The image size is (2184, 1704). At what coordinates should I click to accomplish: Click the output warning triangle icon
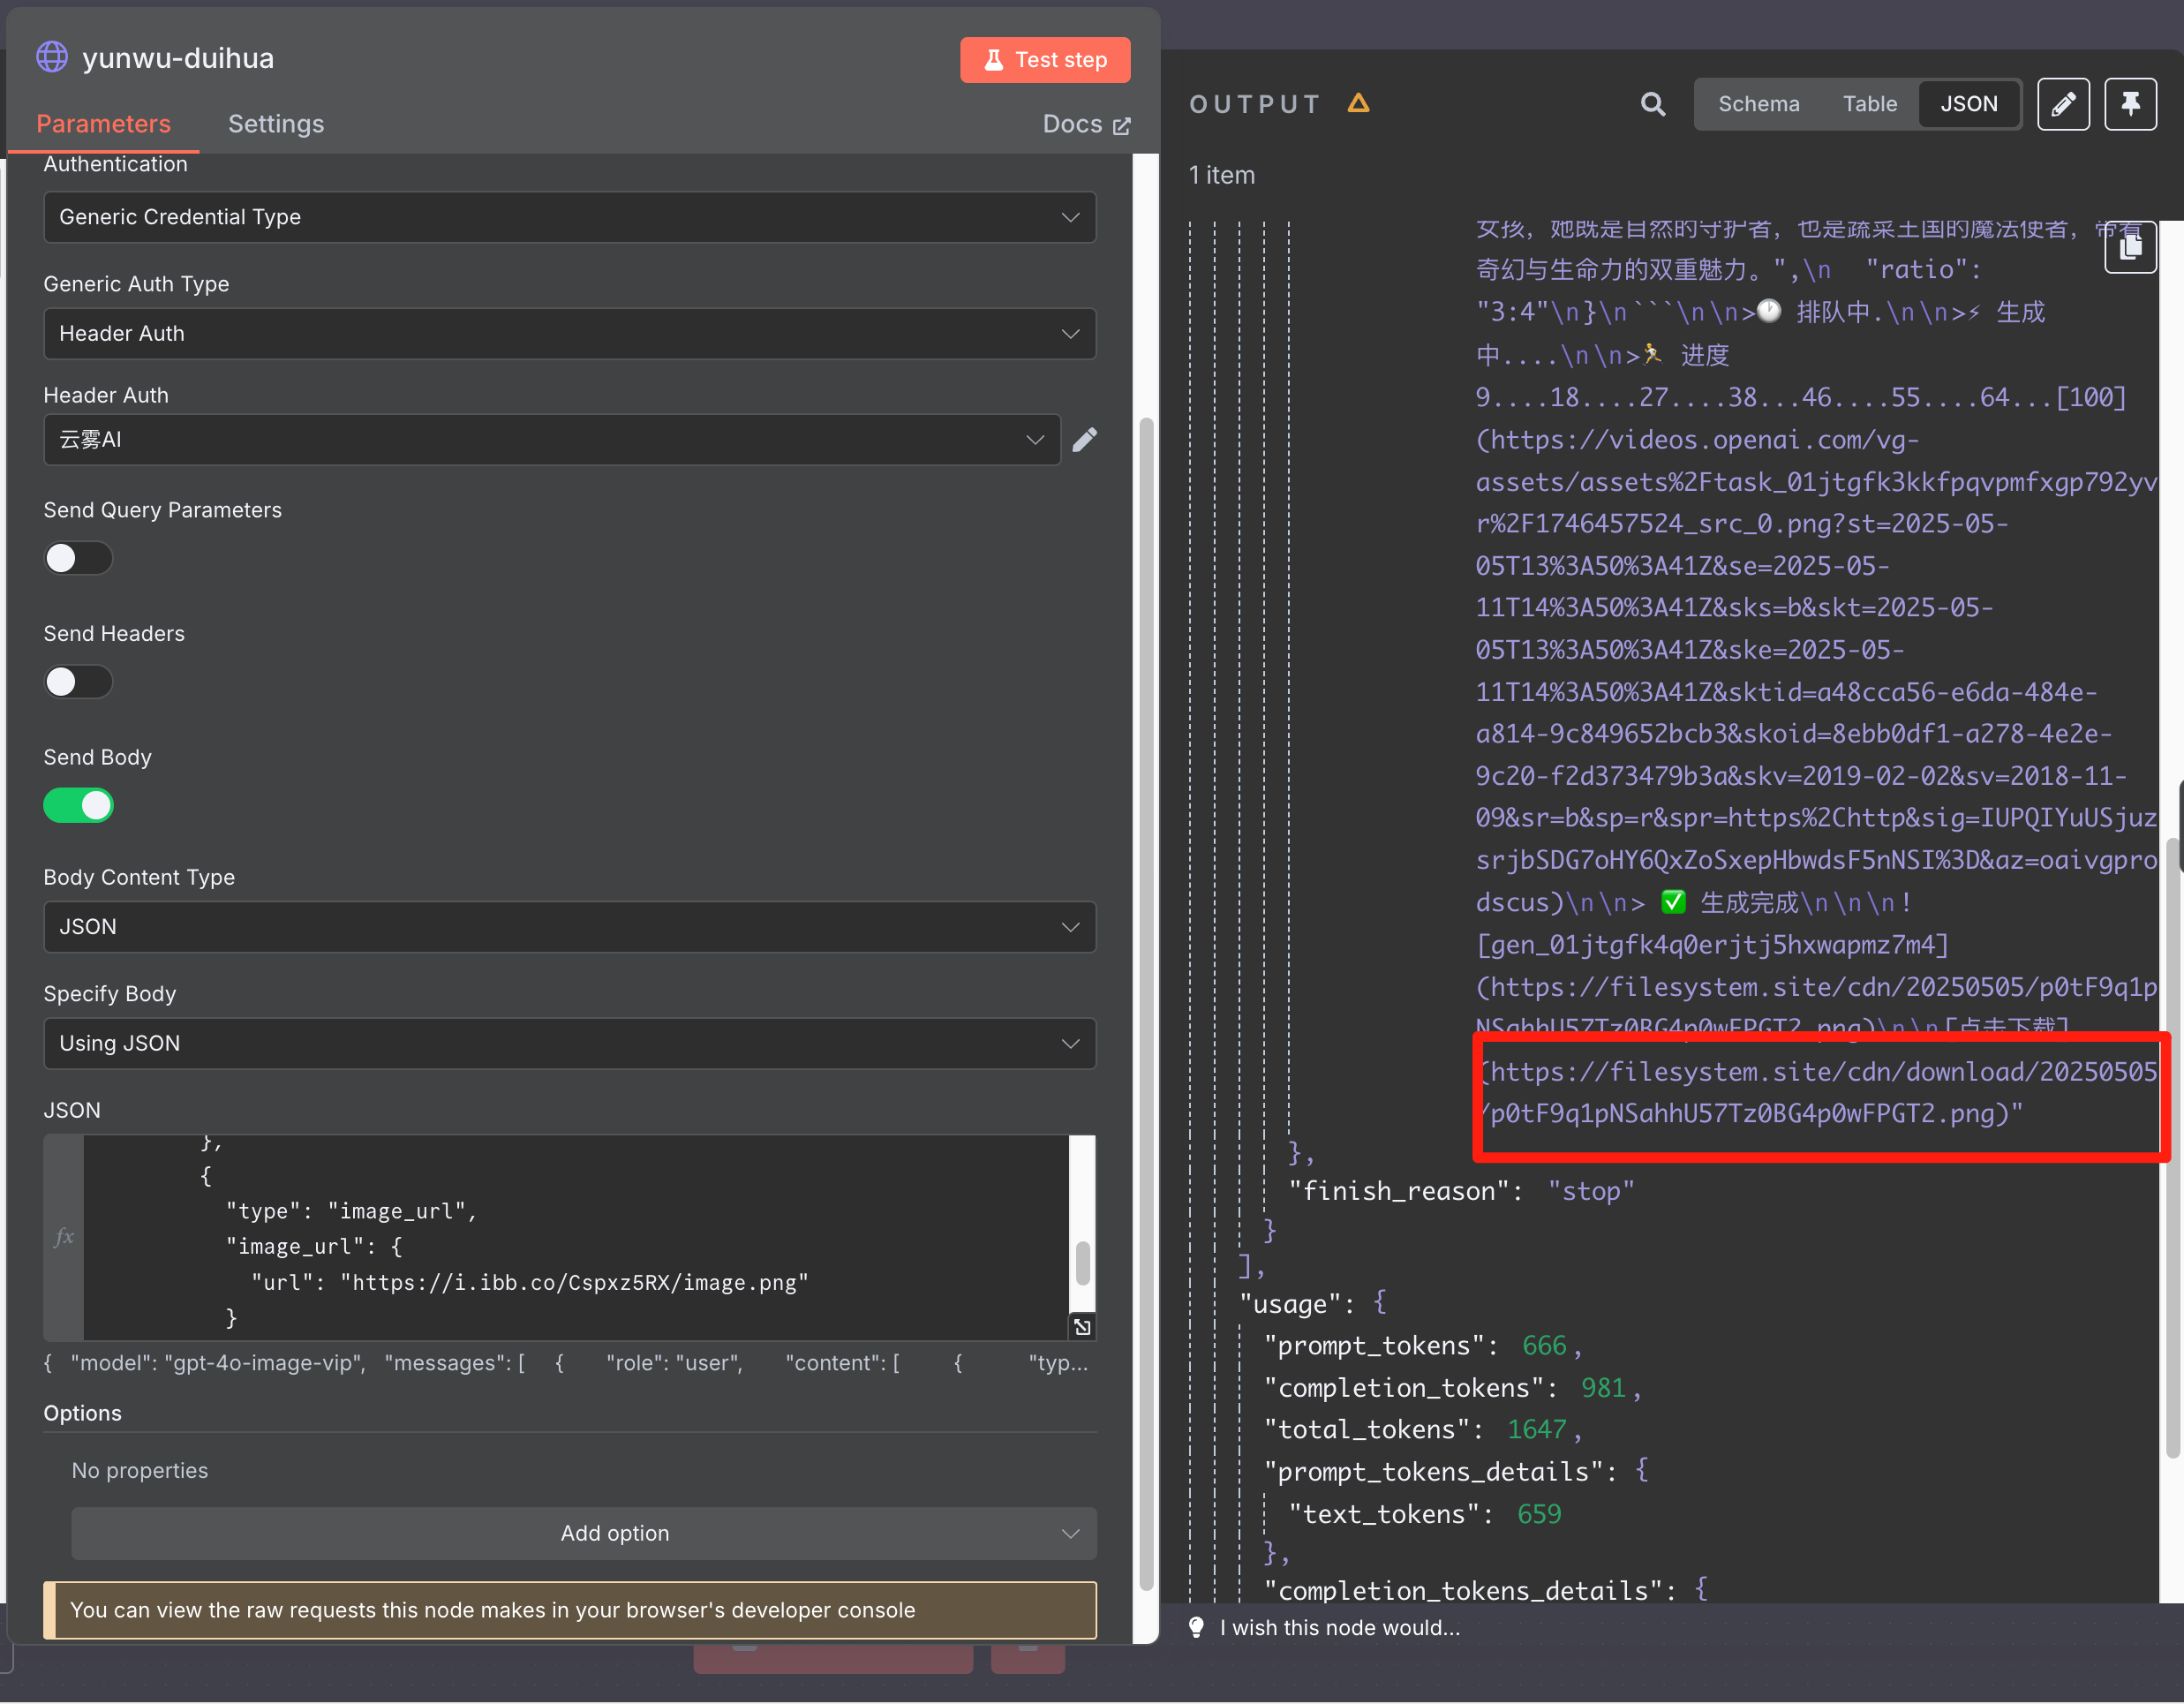[1358, 103]
